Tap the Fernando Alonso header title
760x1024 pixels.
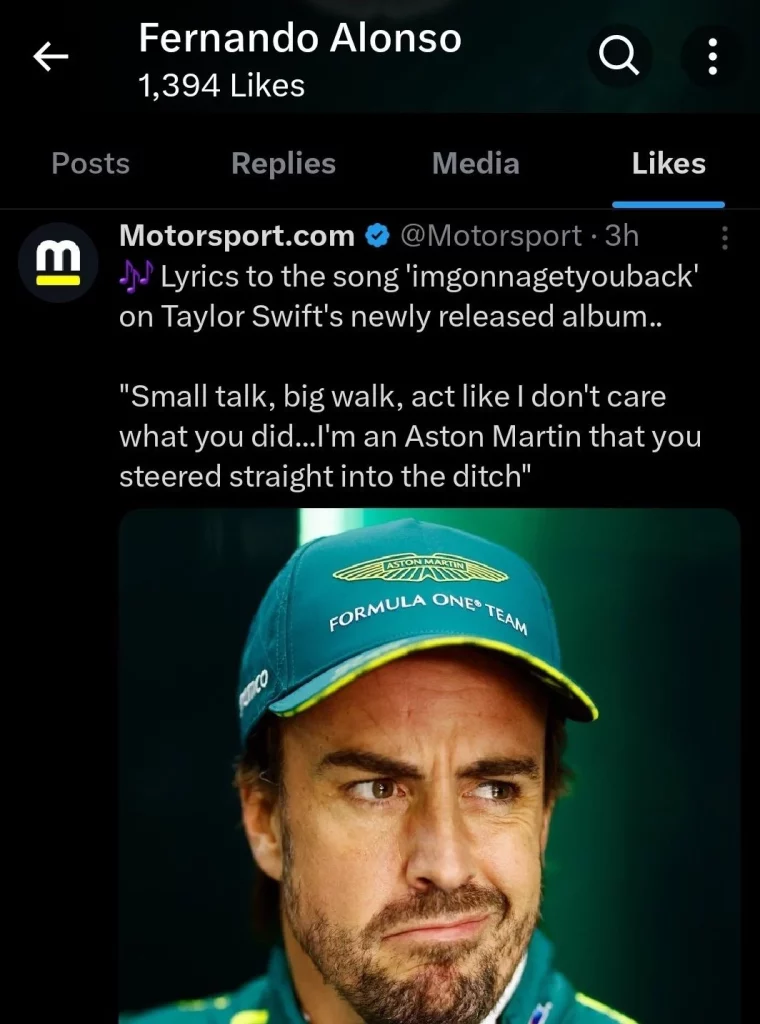(x=300, y=39)
